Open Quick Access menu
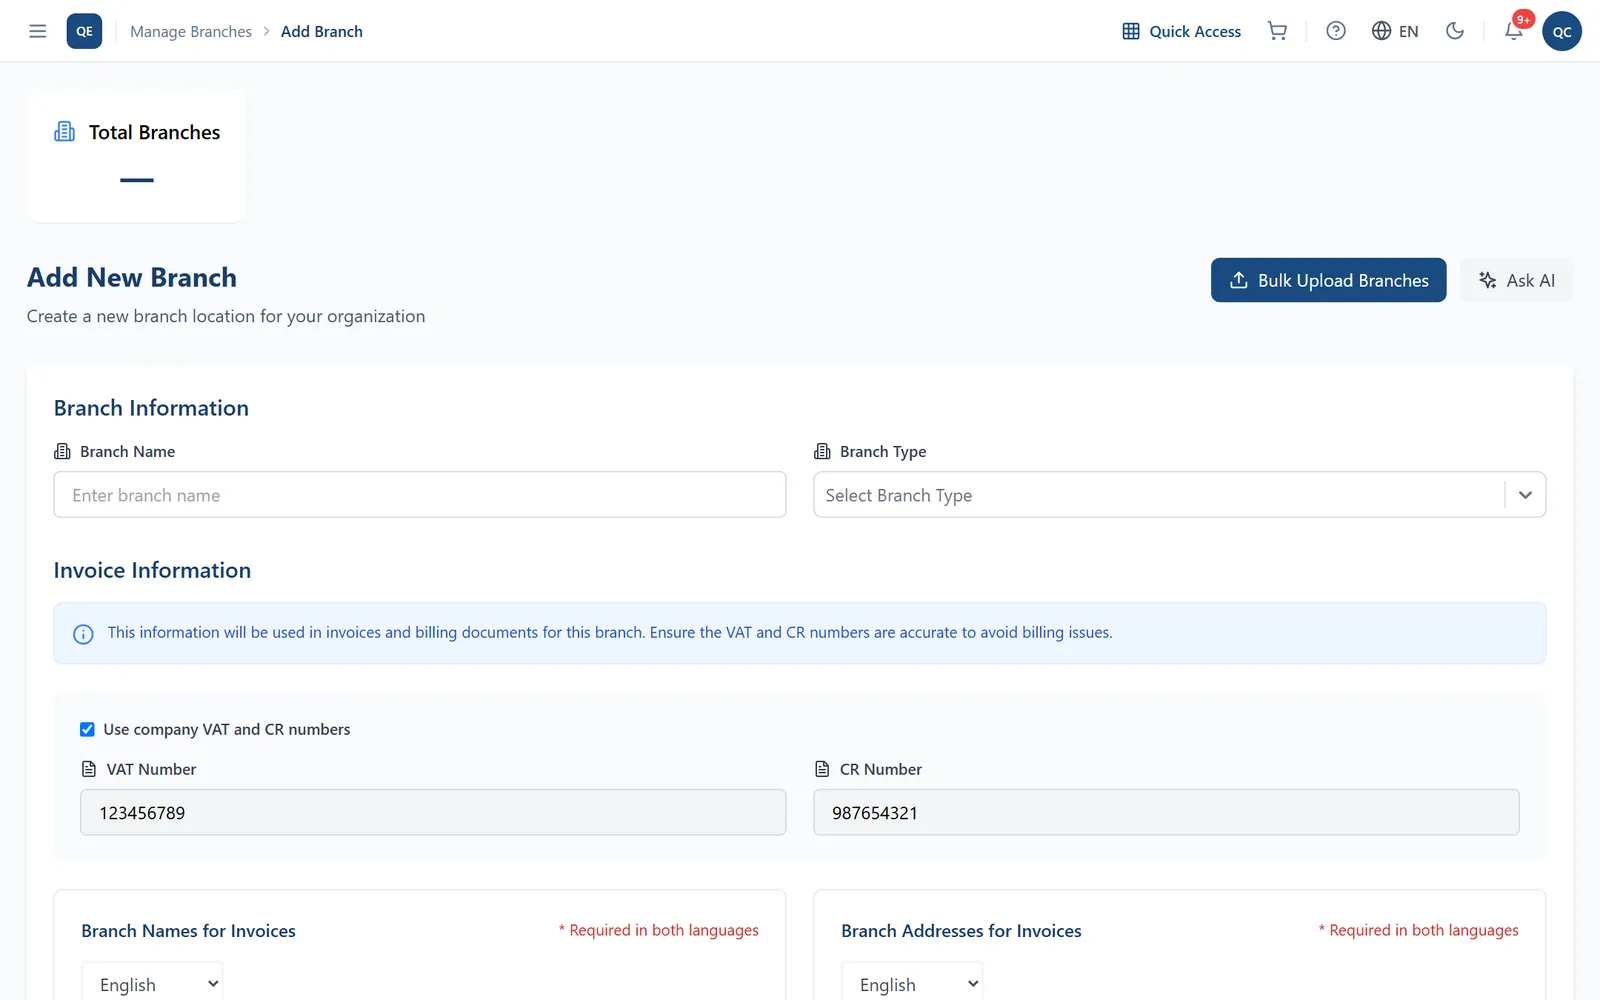Screen dimensions: 1600x1000 coord(1182,31)
